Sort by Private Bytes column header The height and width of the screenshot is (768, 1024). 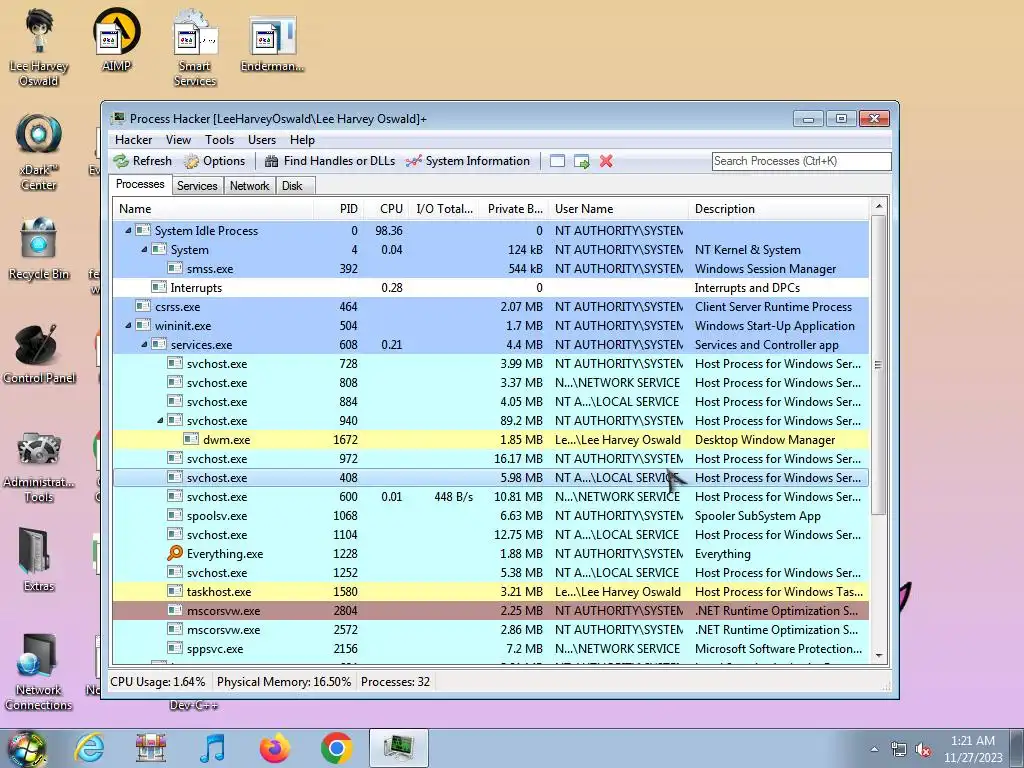tap(513, 208)
